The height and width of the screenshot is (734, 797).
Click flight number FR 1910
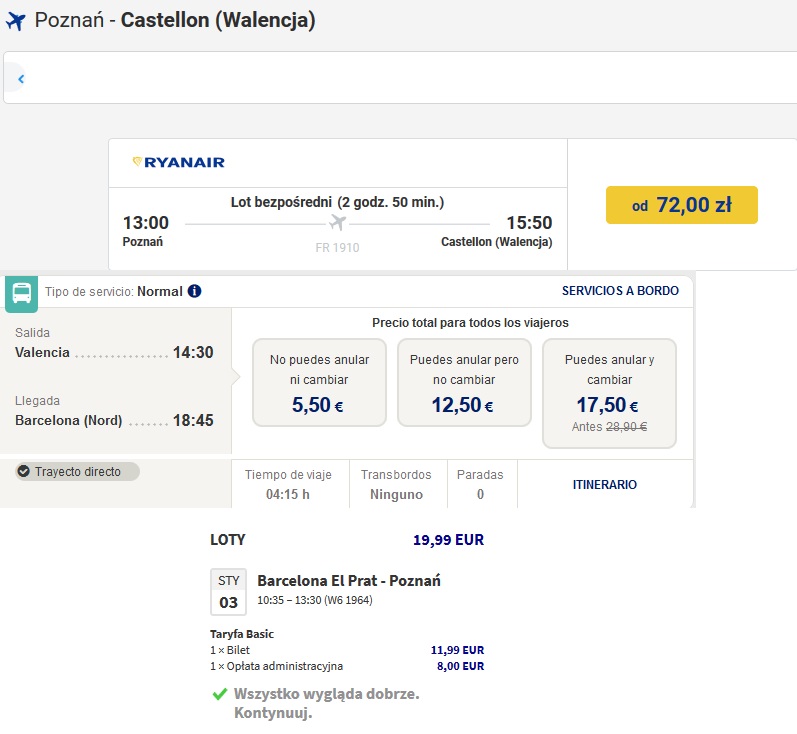pos(337,248)
